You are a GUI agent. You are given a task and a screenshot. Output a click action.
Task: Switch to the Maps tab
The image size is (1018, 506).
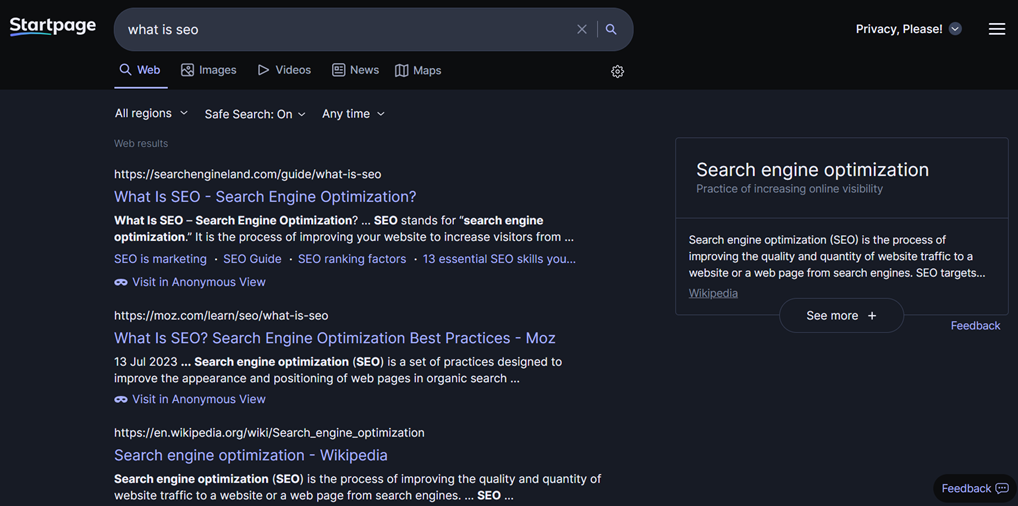(x=418, y=70)
